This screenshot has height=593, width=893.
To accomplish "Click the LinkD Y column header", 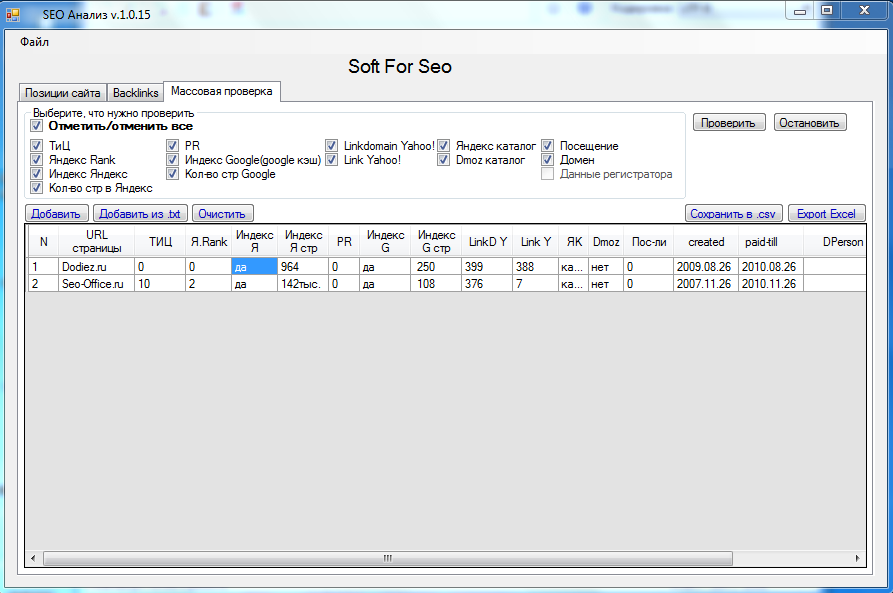I will click(487, 242).
